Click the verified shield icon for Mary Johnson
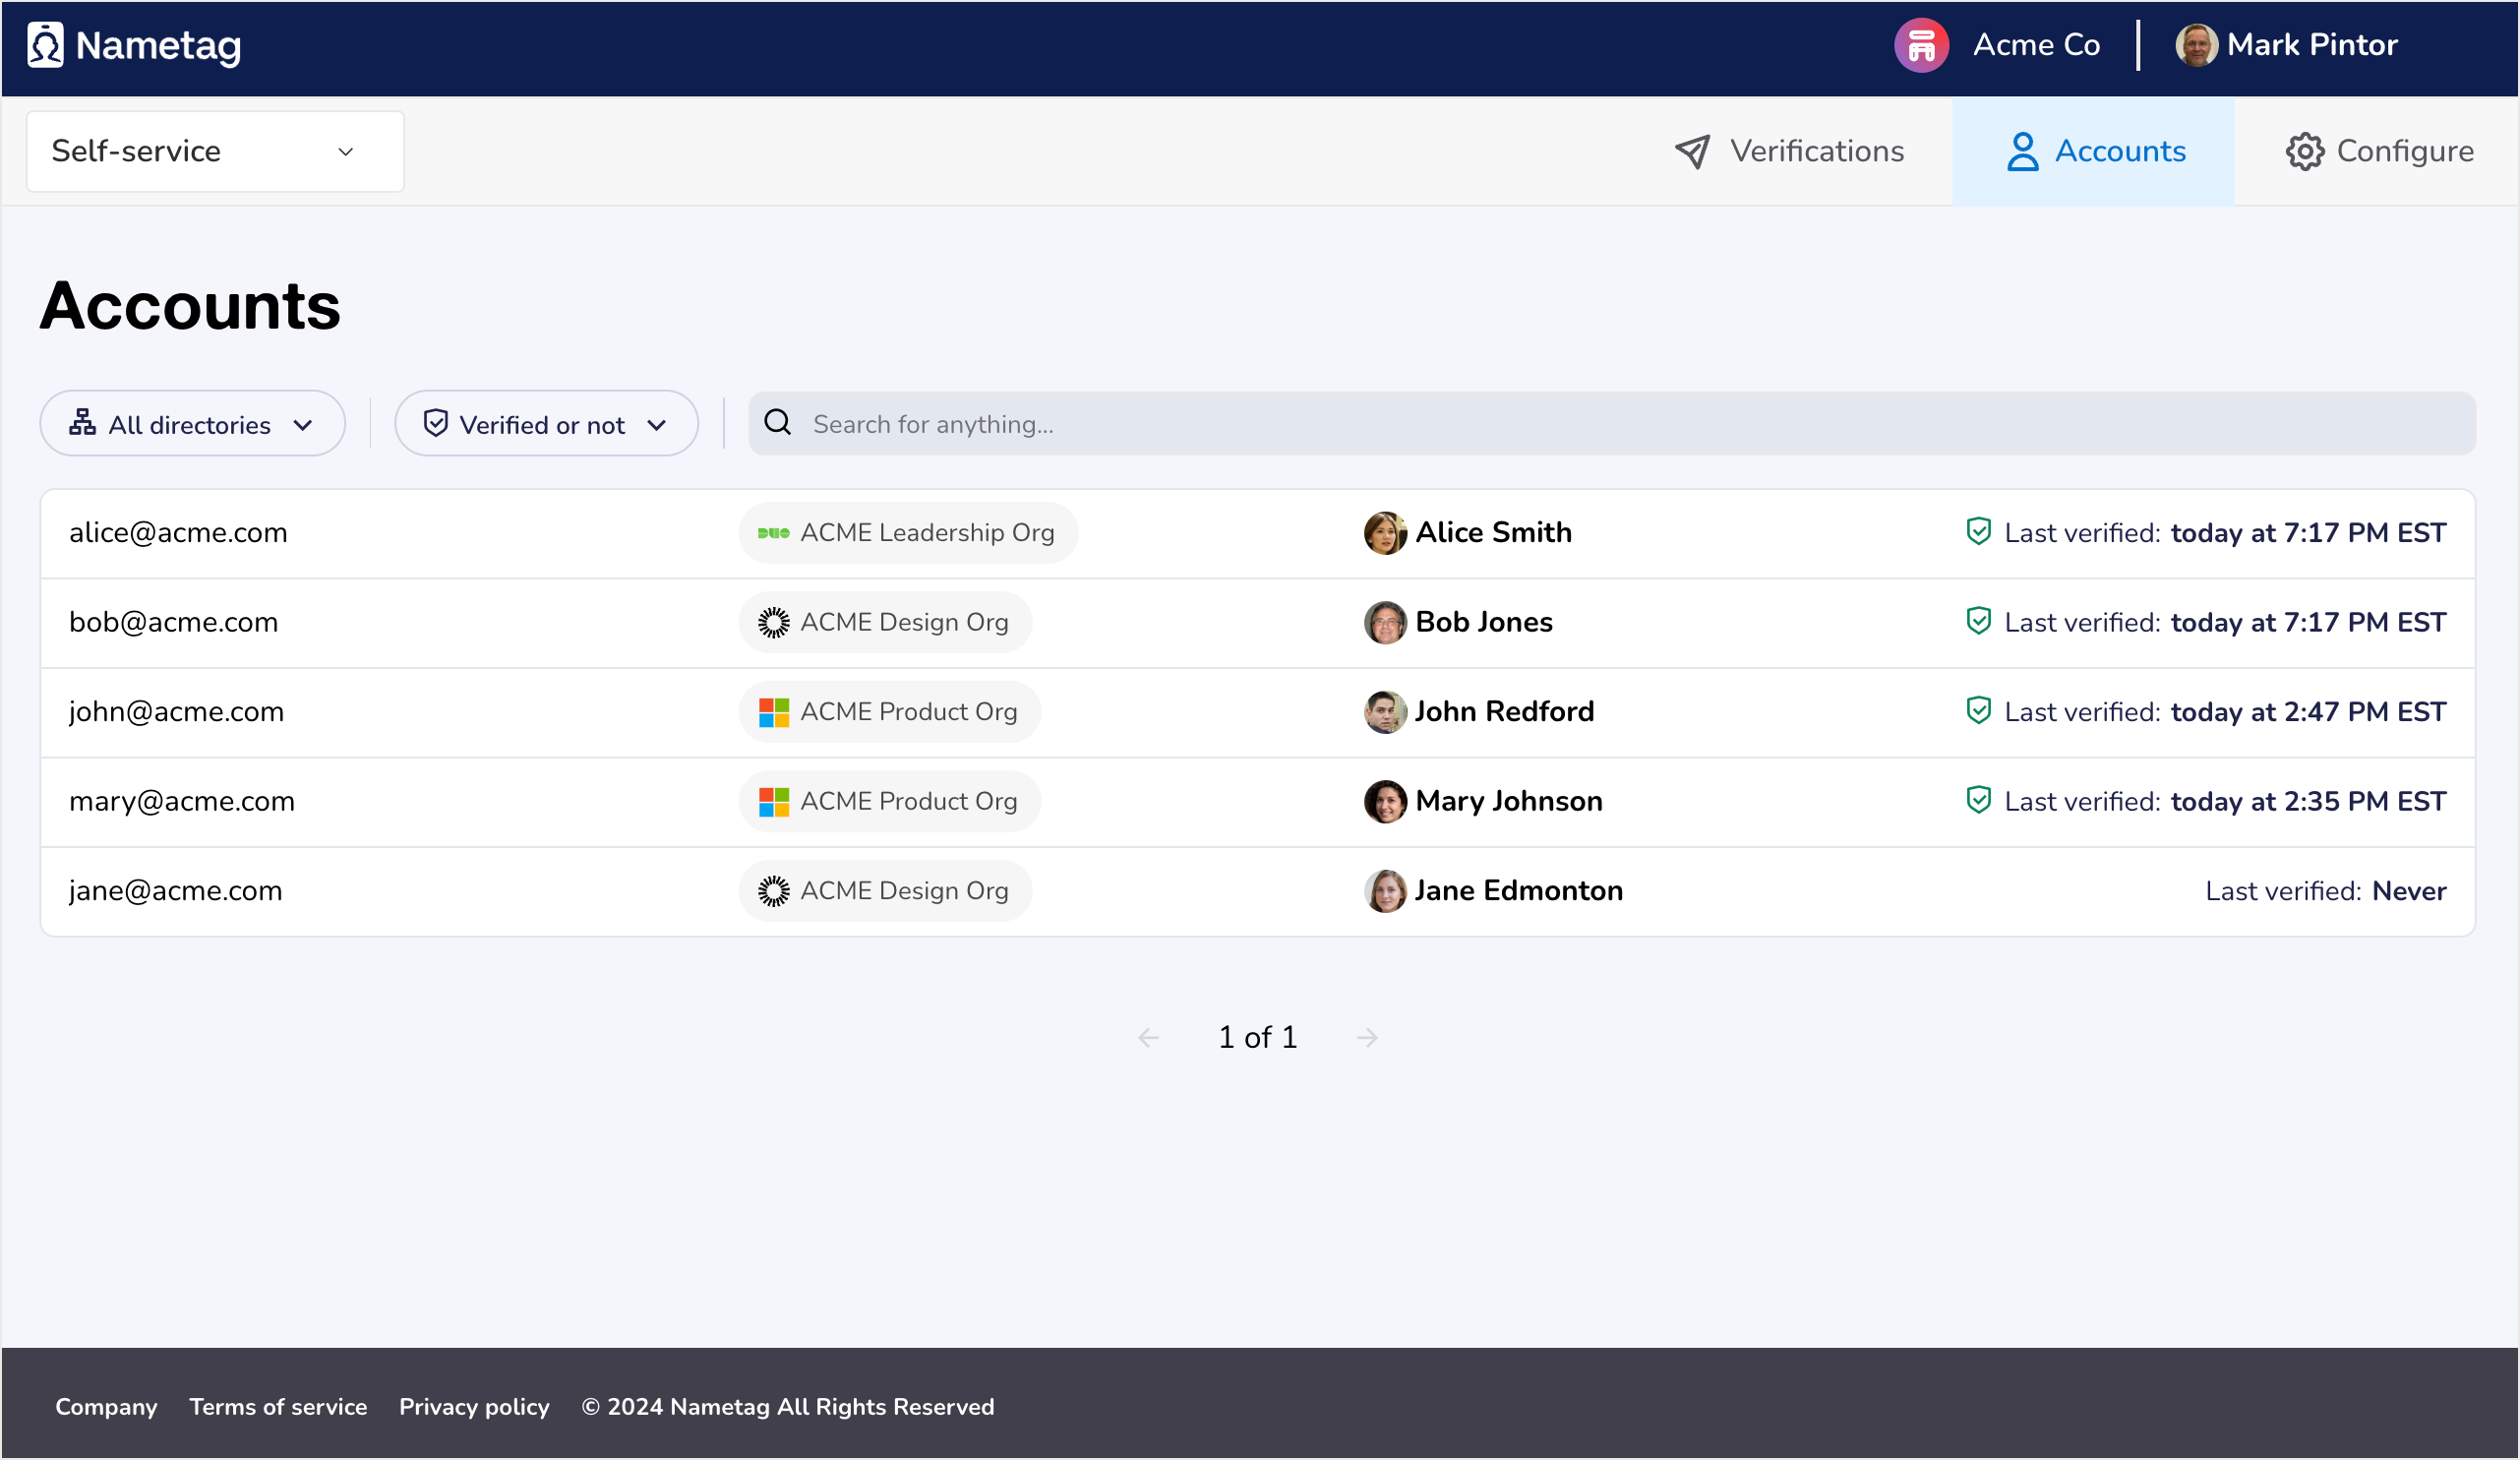 (x=1978, y=800)
